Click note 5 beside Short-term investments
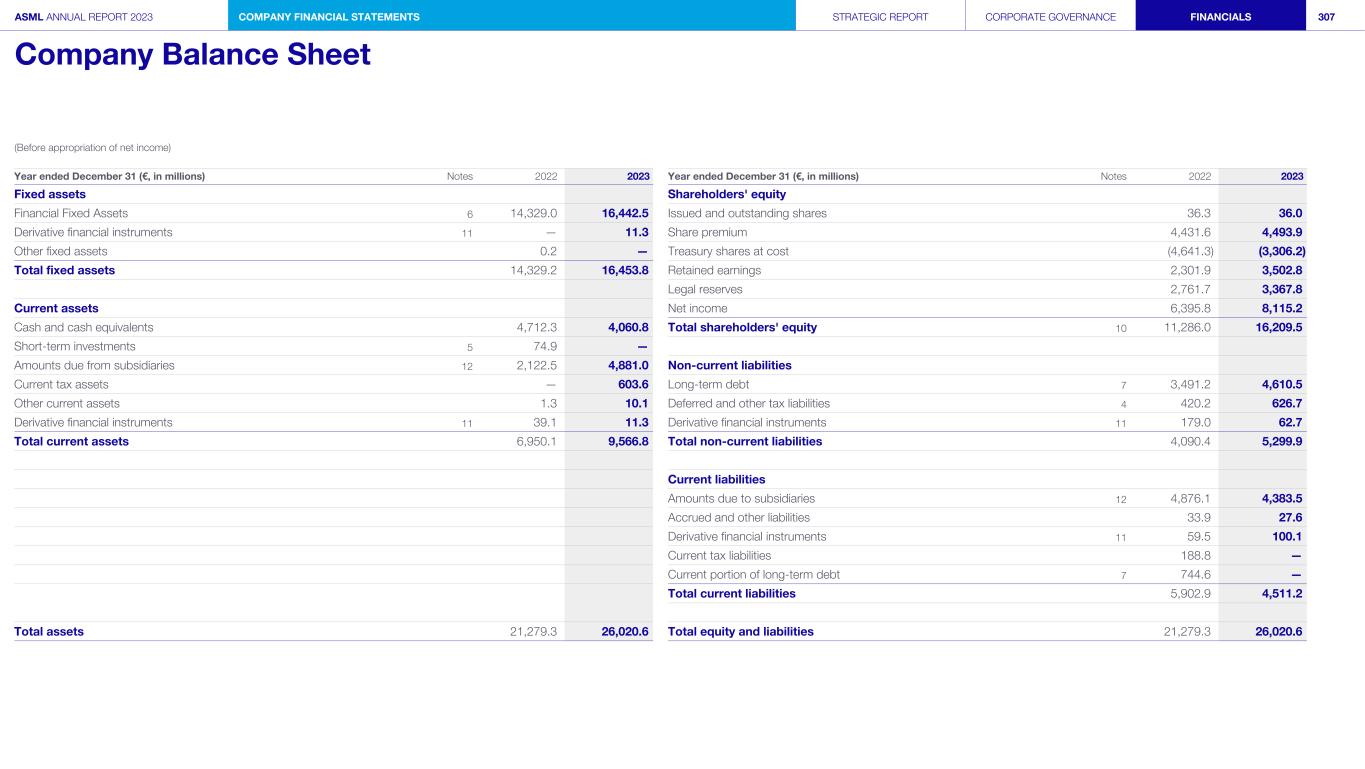1365x769 pixels. [469, 347]
